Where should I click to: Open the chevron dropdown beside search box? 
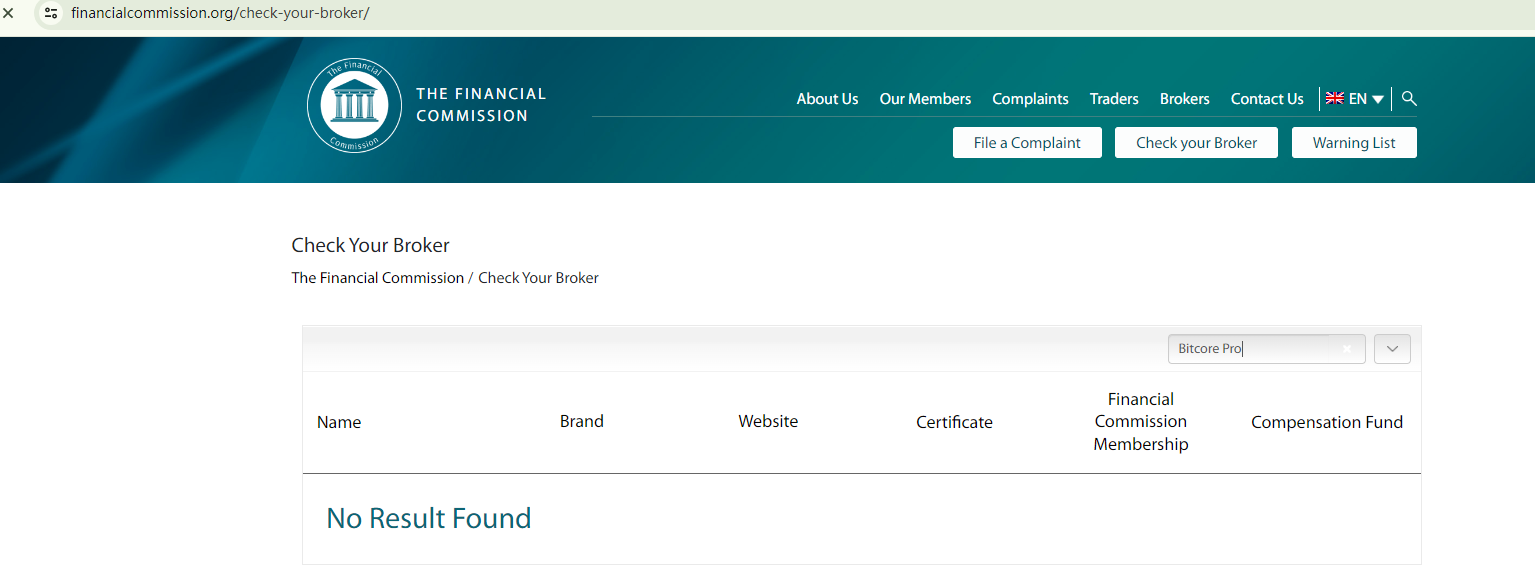click(1392, 349)
